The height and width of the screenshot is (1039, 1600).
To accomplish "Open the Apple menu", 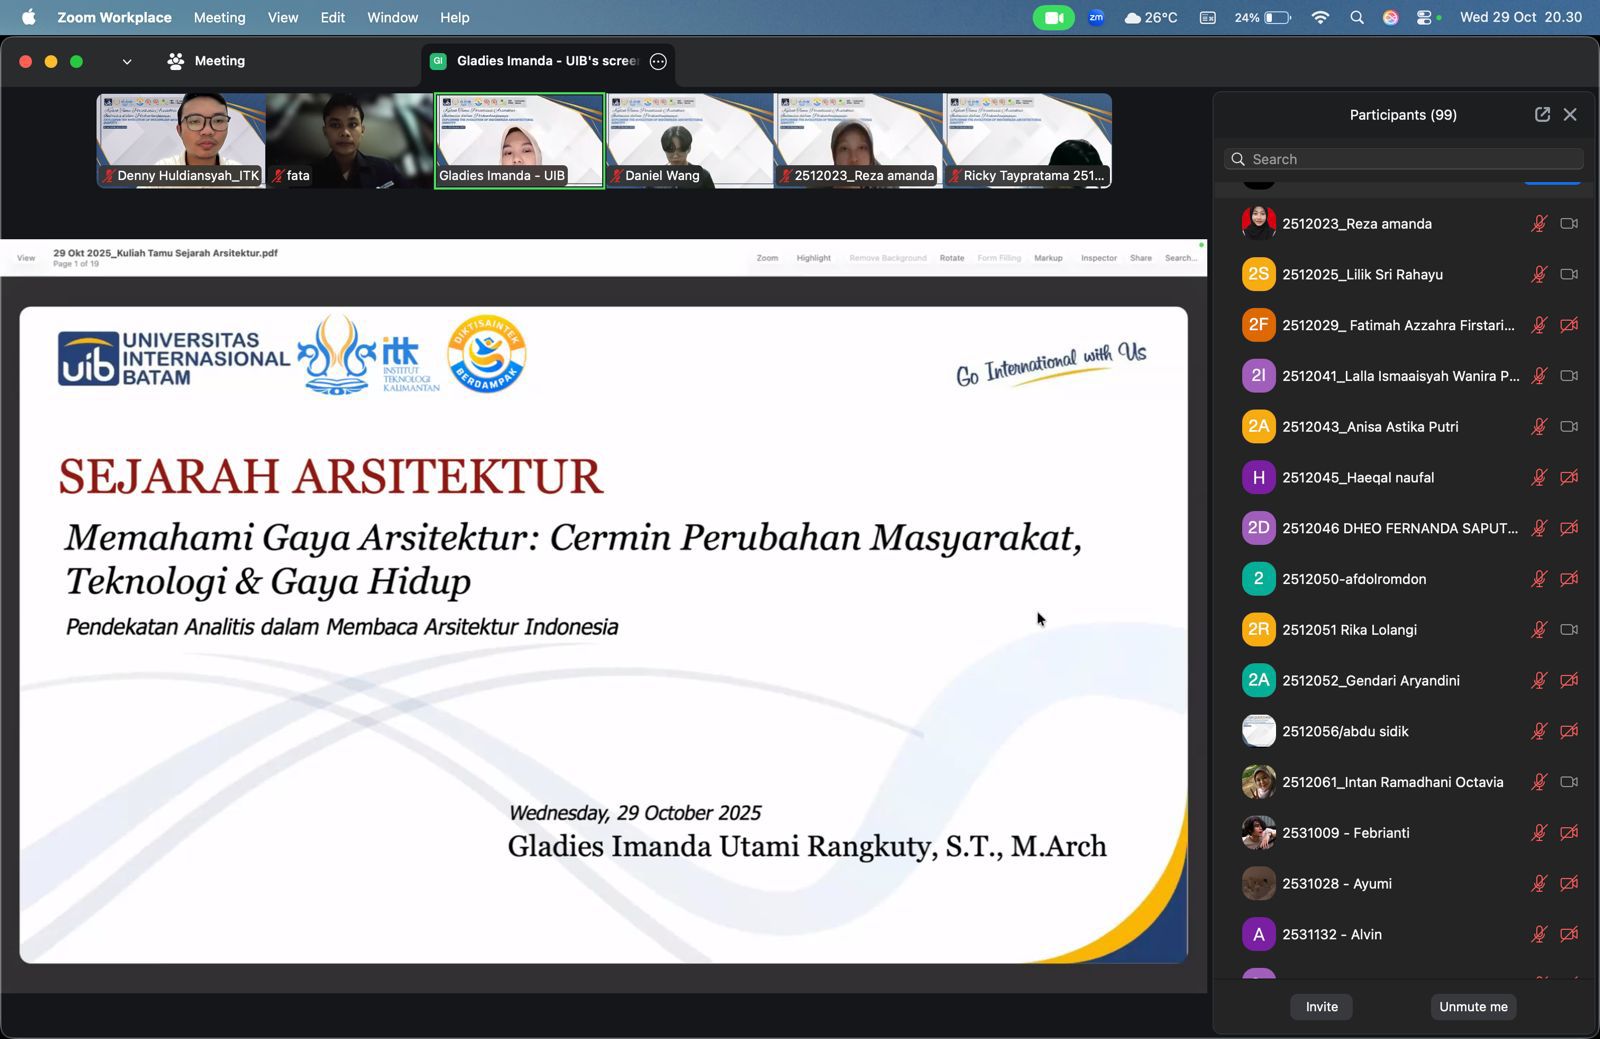I will [x=28, y=17].
